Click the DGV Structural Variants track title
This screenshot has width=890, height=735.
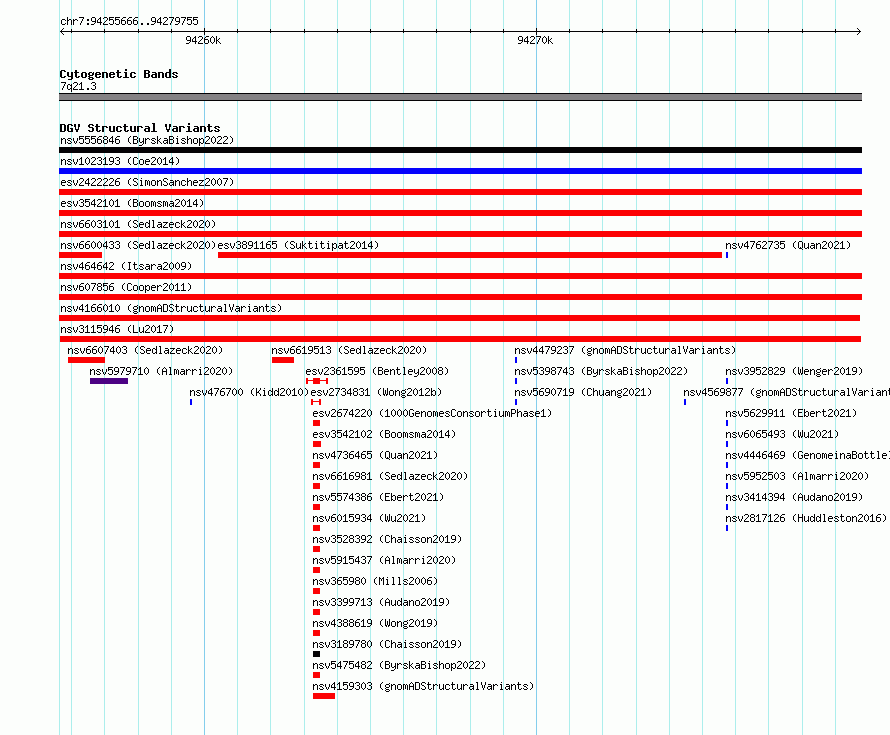point(140,128)
